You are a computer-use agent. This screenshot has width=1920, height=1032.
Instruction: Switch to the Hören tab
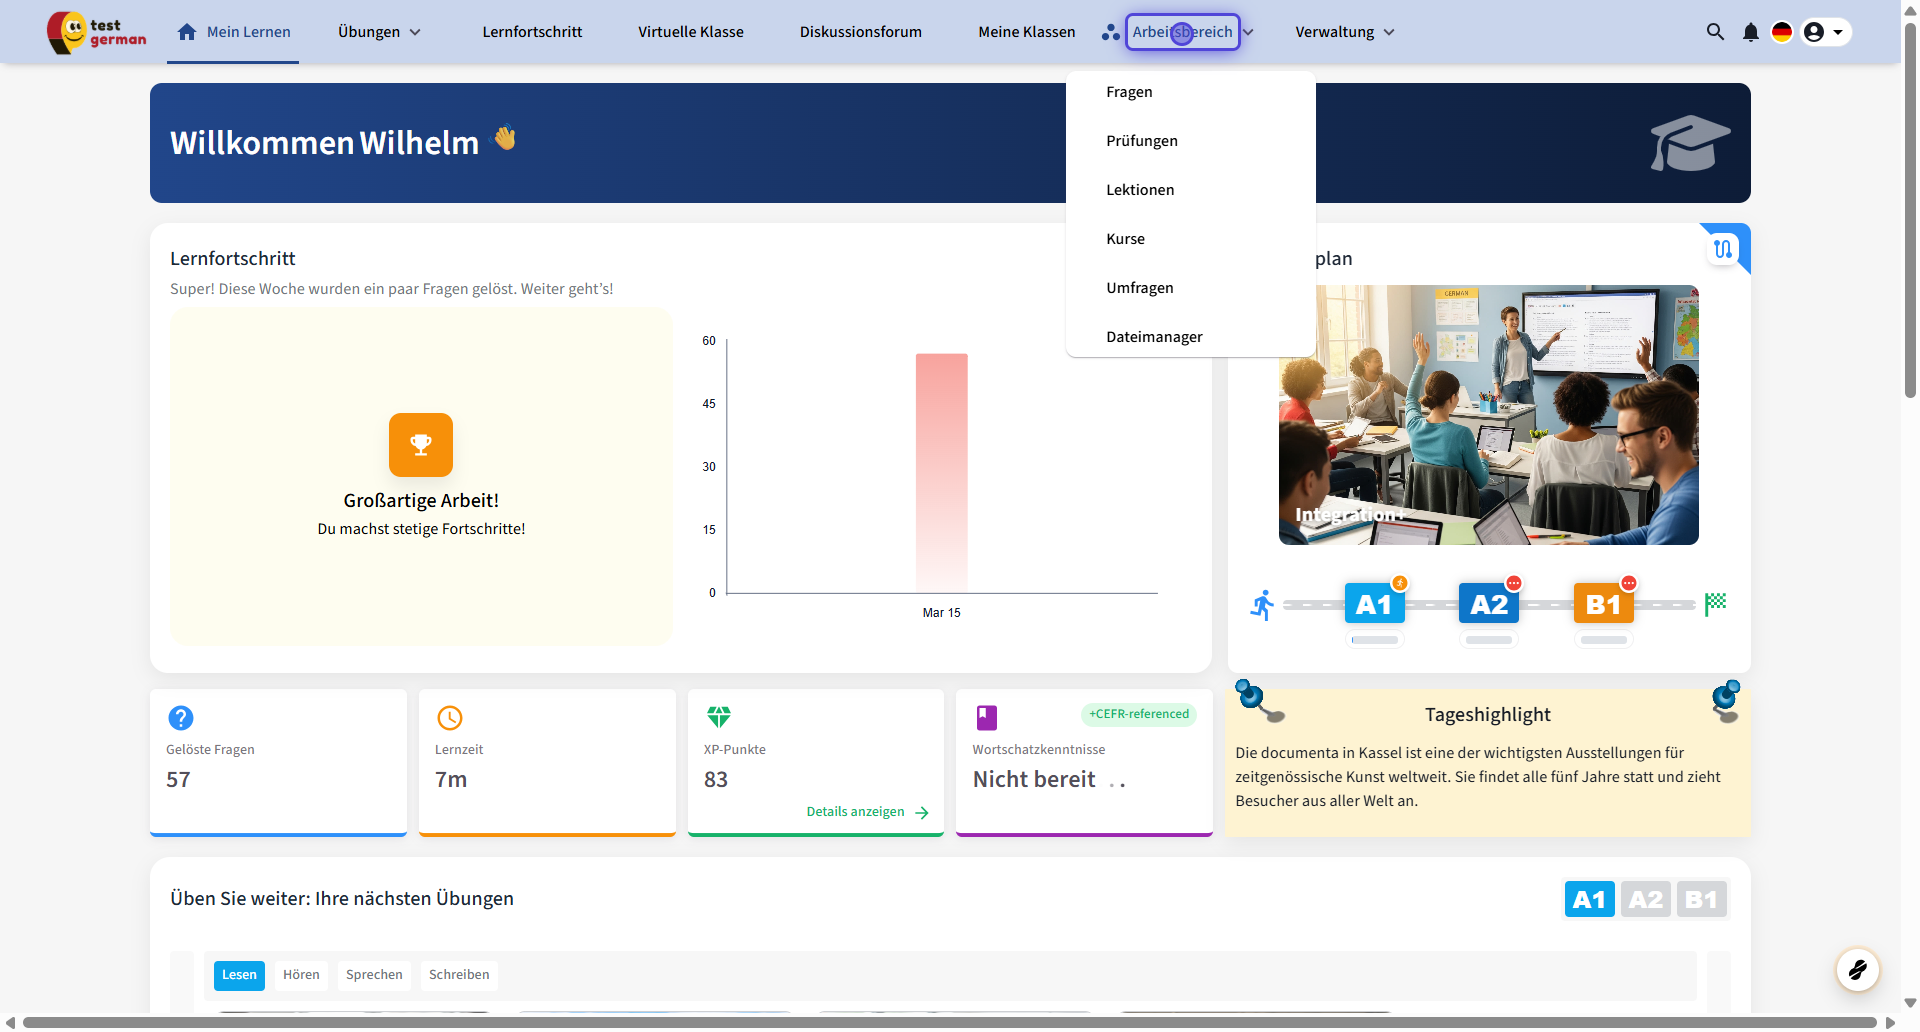(301, 975)
